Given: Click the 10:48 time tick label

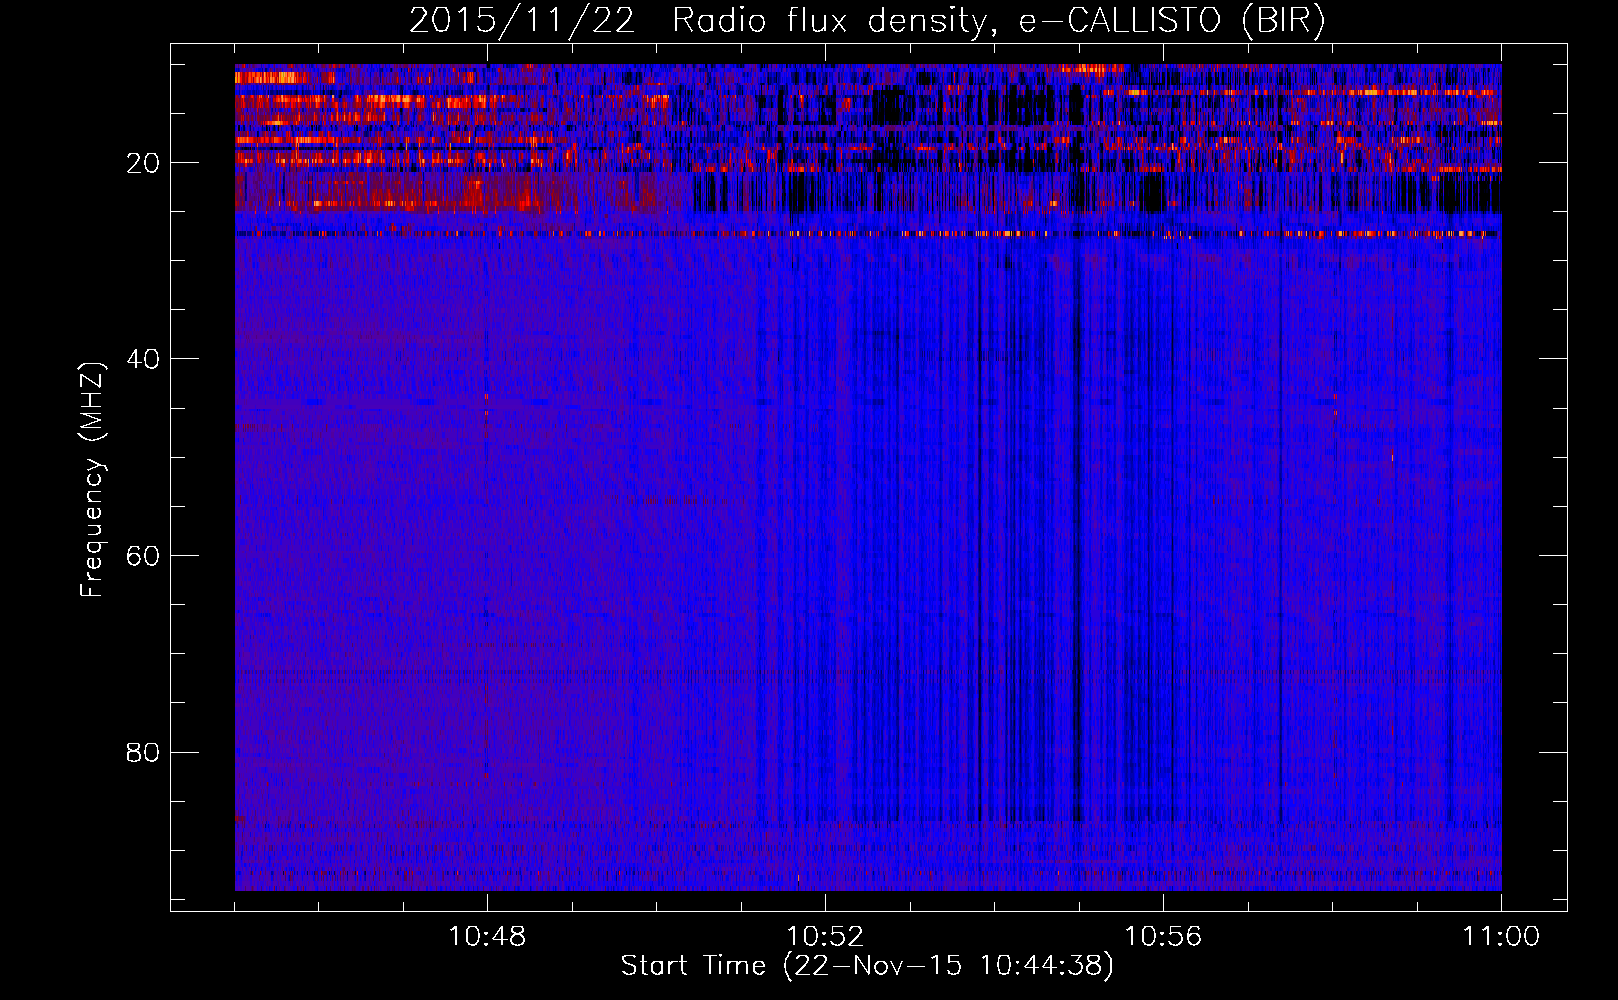Looking at the screenshot, I should click(487, 937).
